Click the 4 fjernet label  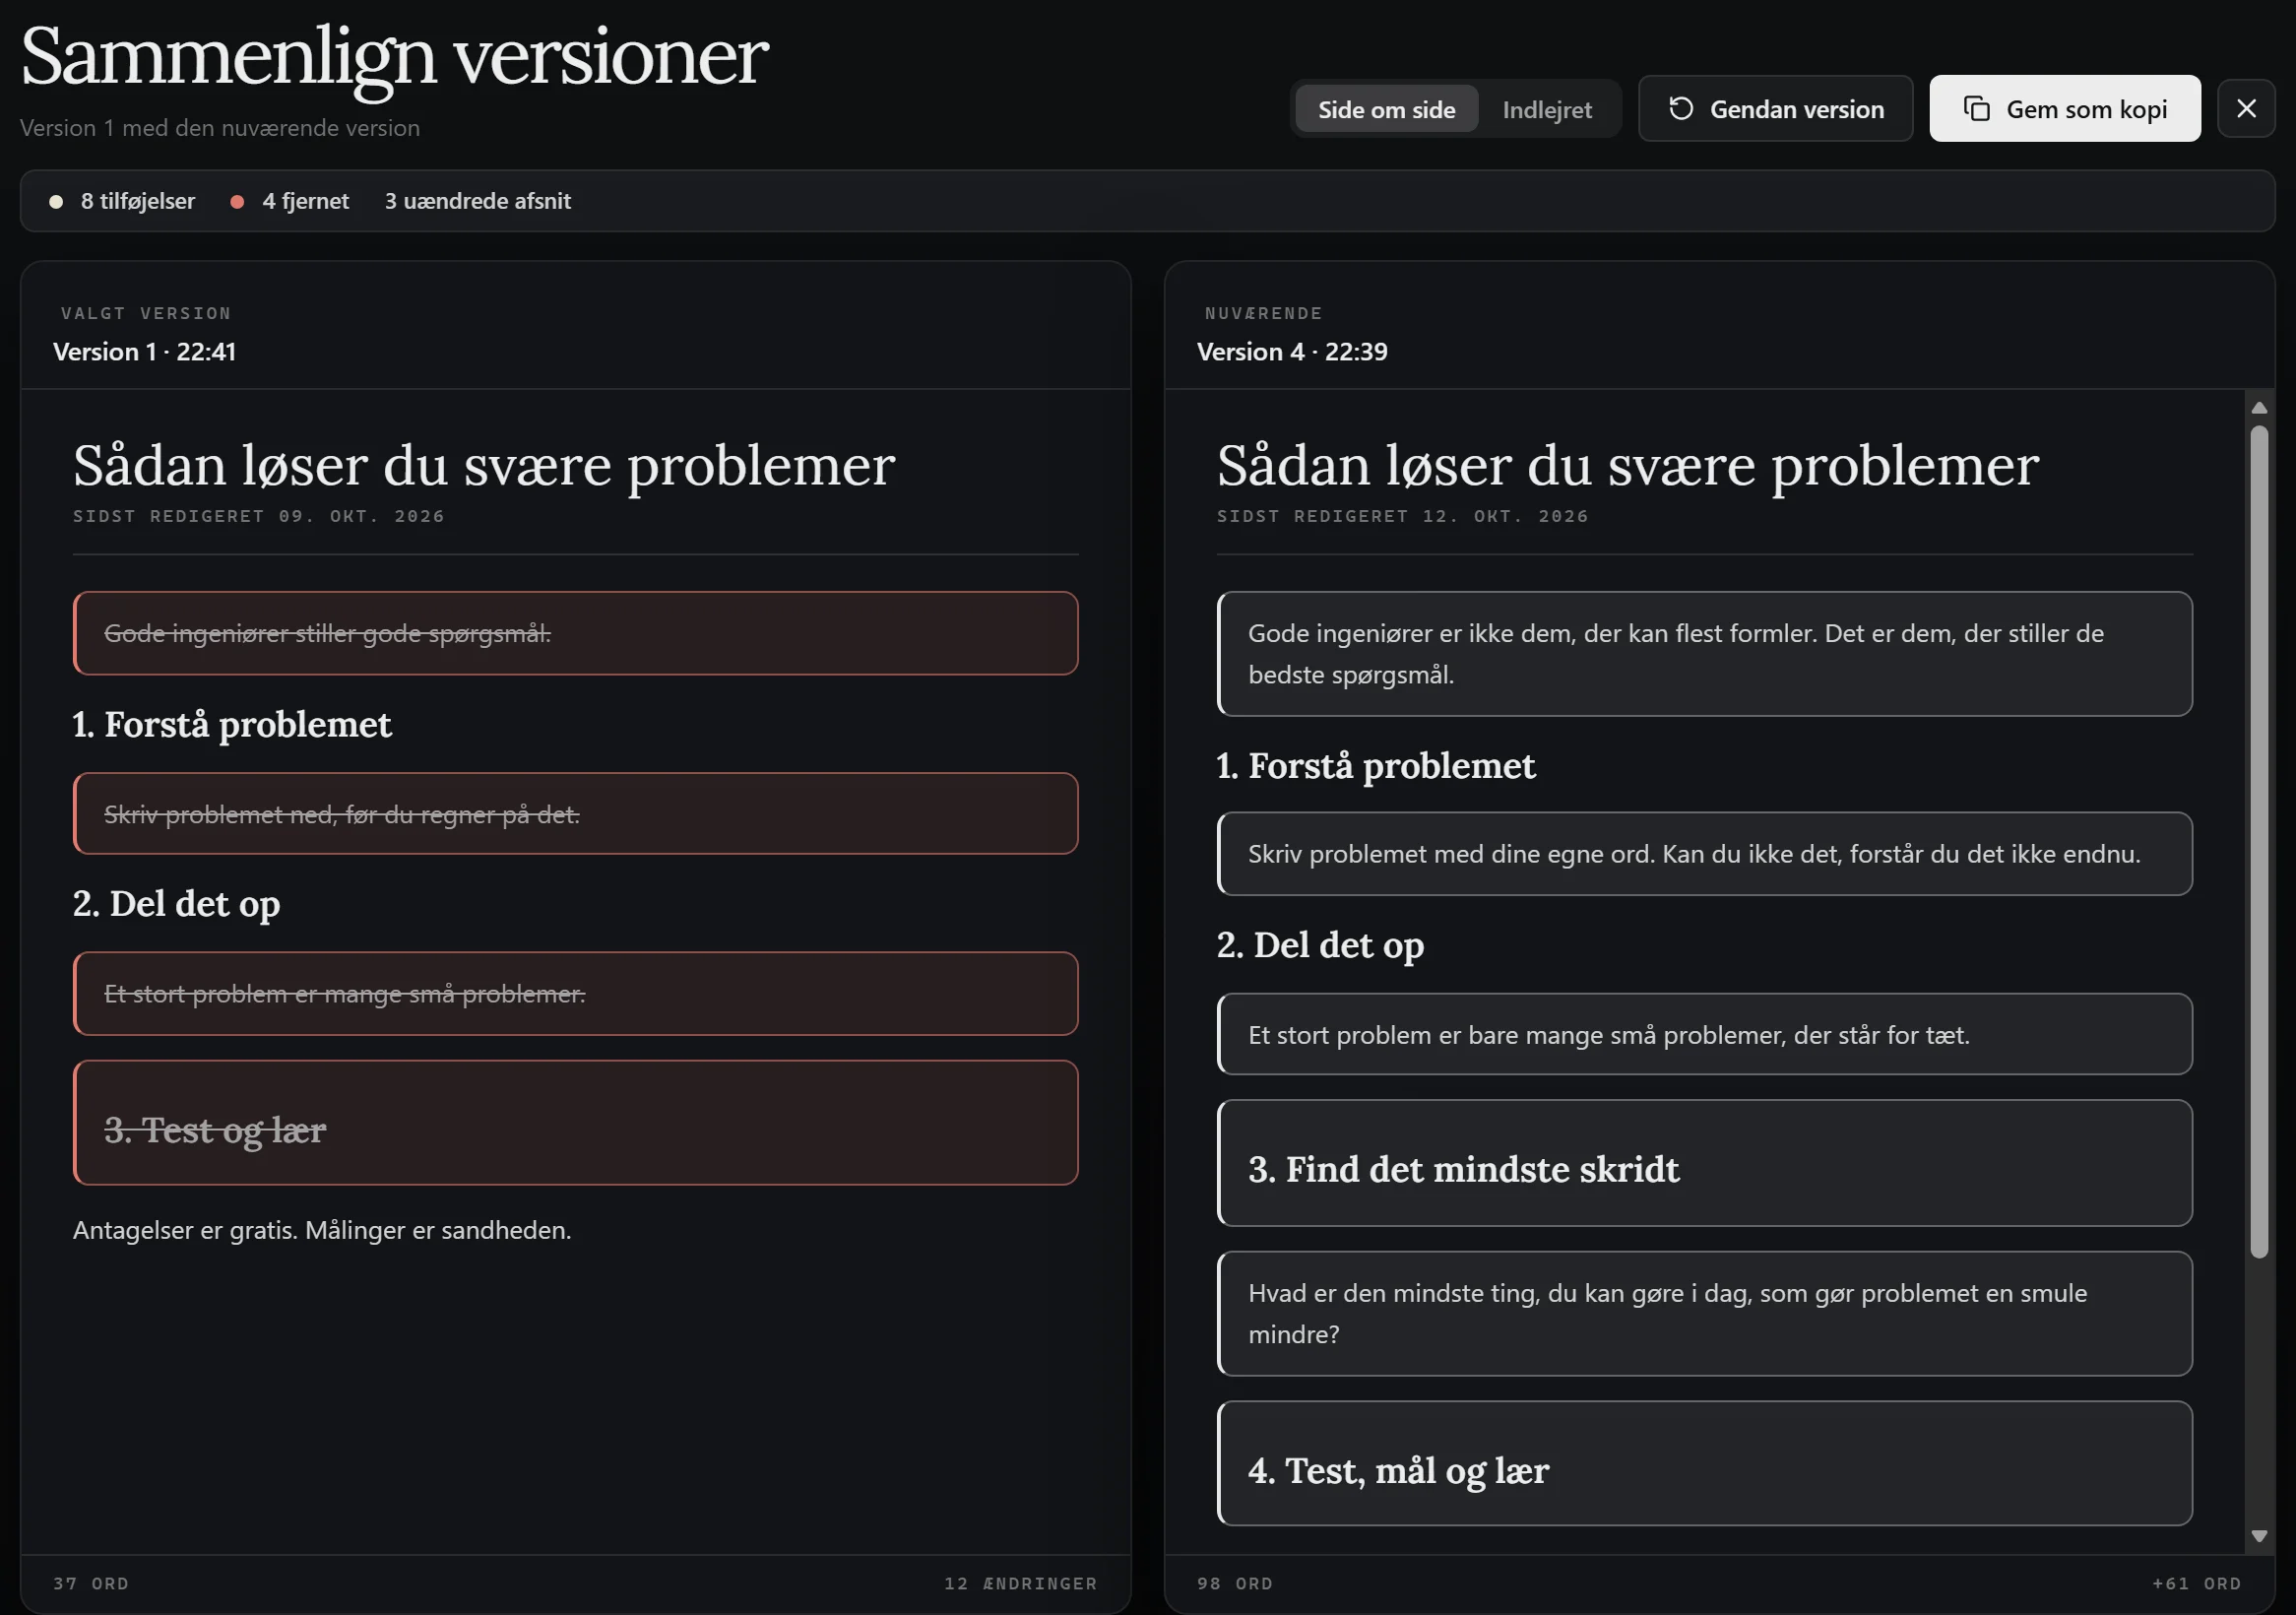coord(305,201)
